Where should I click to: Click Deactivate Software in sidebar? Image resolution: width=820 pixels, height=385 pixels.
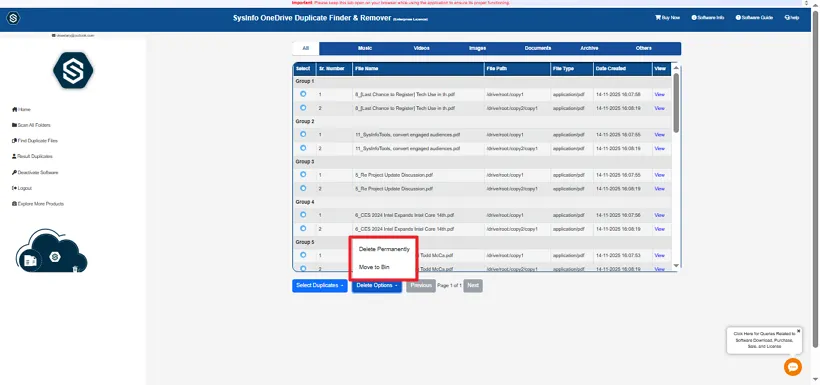point(35,173)
